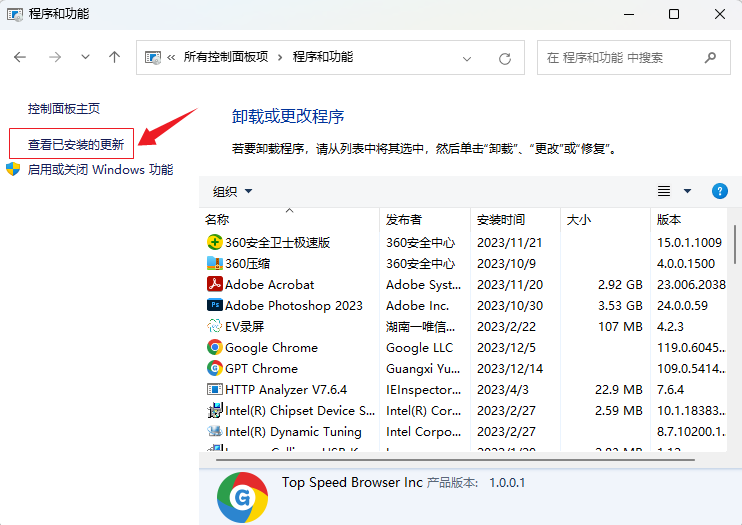742x525 pixels.
Task: Click the vertical scrollbar of program list
Action: [x=734, y=244]
